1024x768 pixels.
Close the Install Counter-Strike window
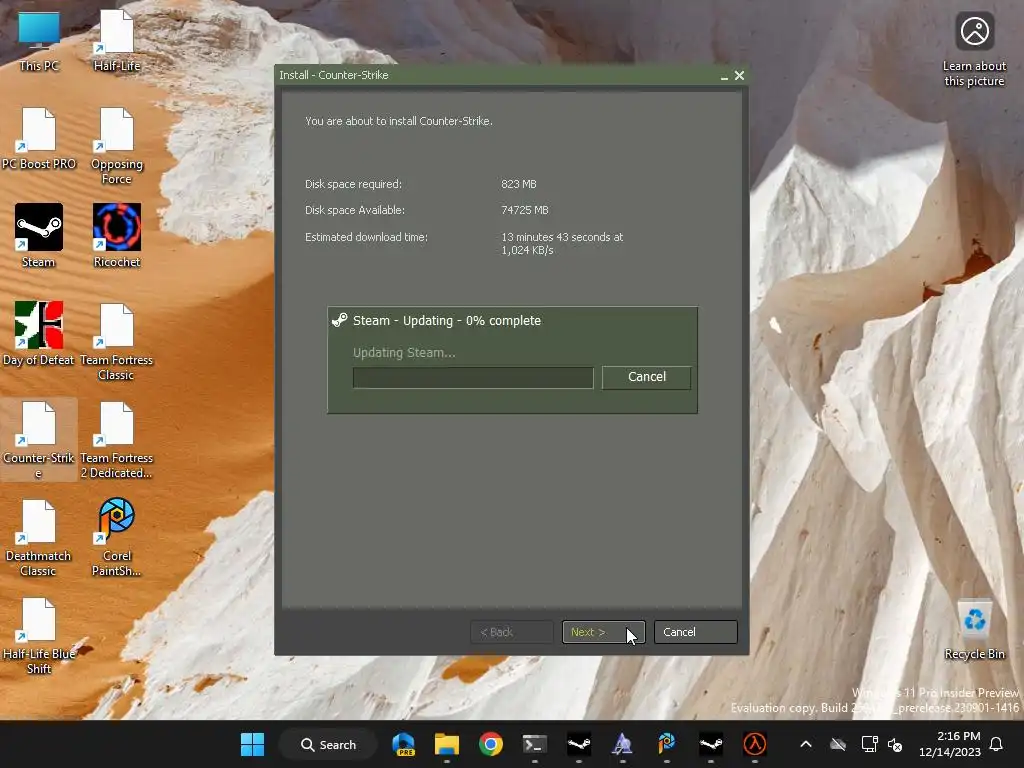tap(739, 76)
